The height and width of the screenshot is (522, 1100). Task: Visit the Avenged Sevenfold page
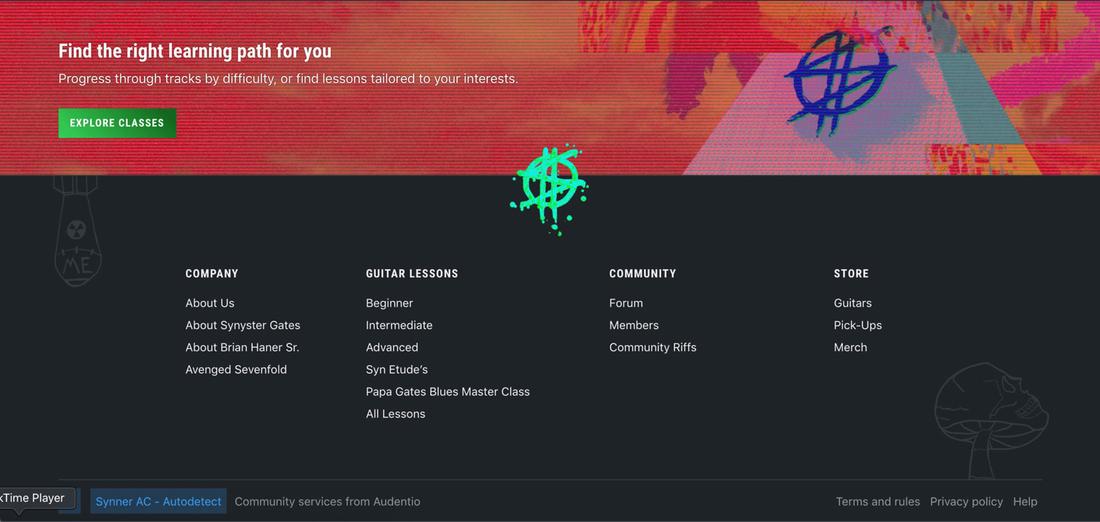pos(236,369)
